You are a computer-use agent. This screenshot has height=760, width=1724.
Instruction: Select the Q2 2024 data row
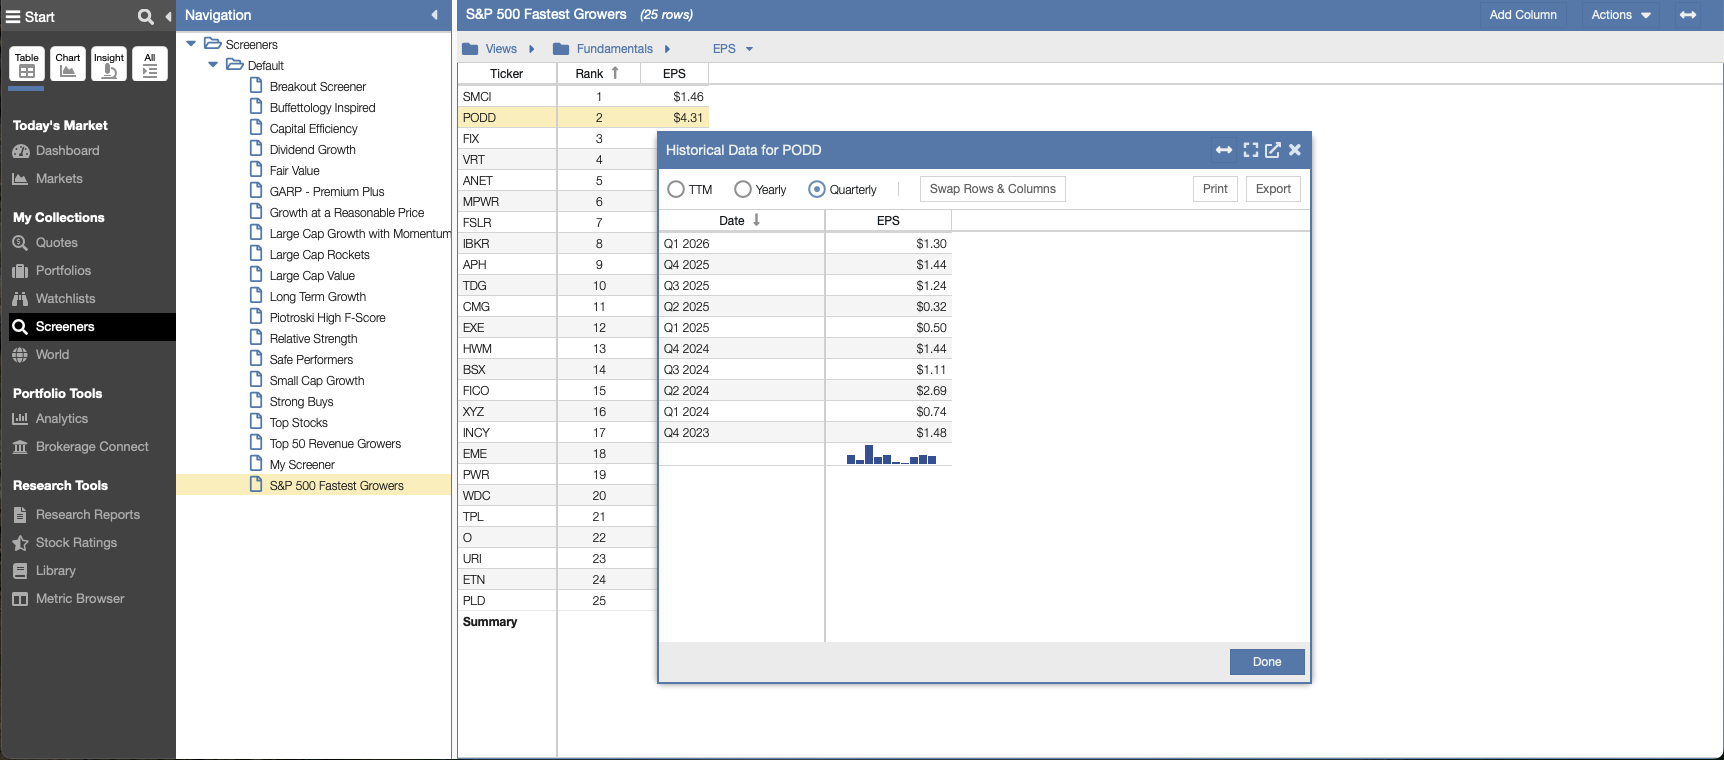(x=805, y=391)
